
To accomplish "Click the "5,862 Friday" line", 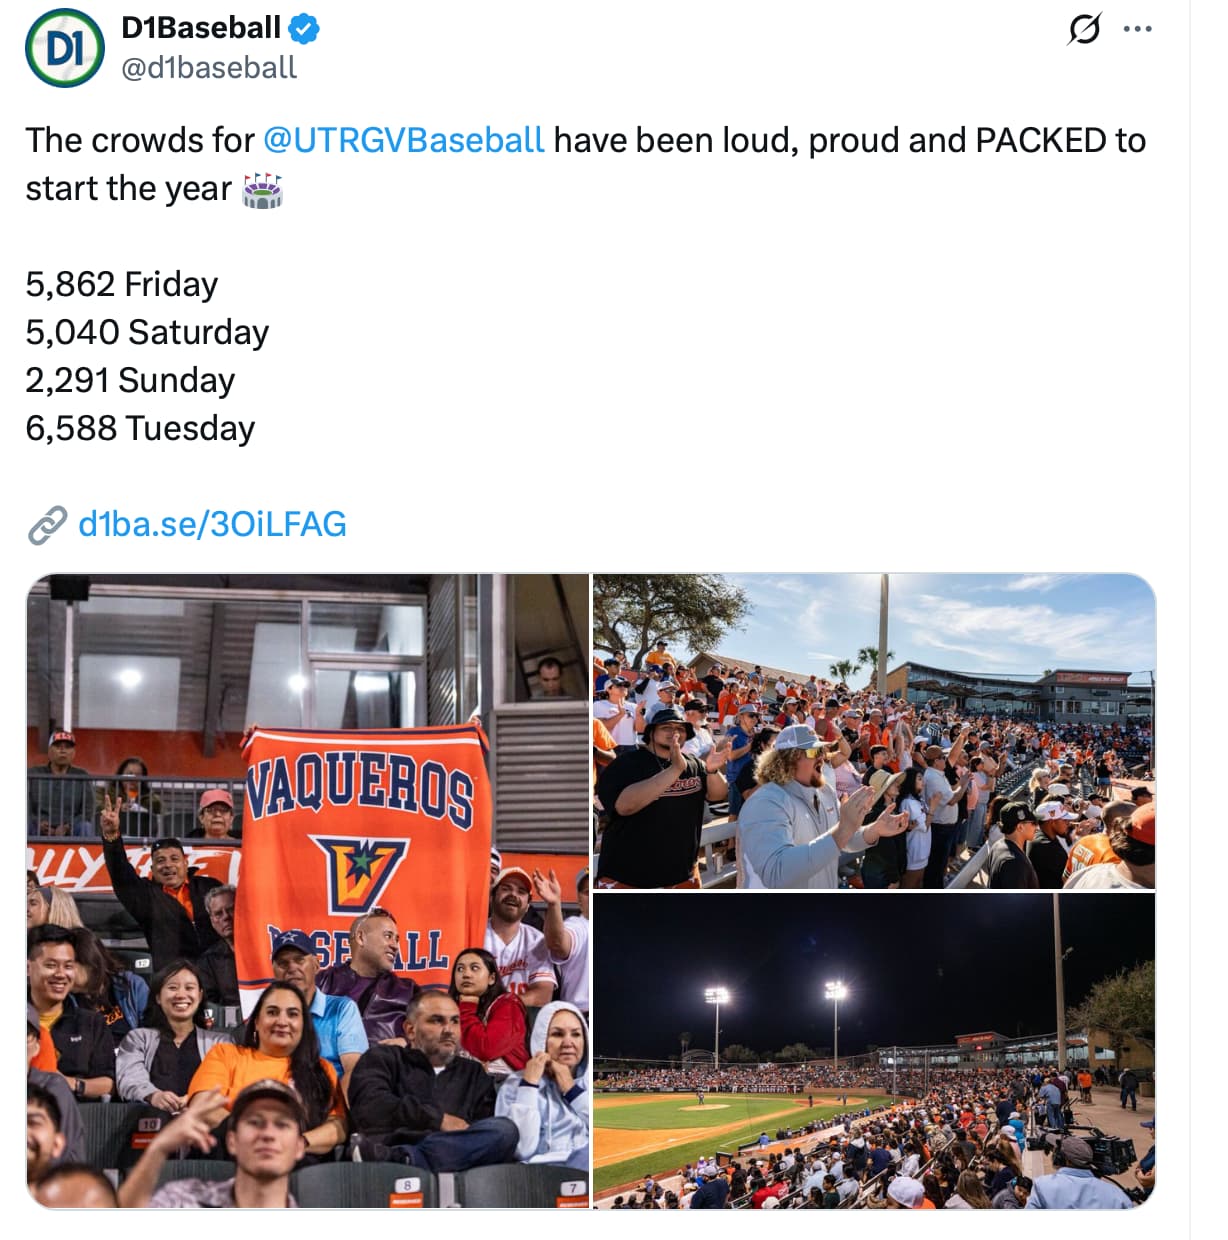I will (x=122, y=284).
